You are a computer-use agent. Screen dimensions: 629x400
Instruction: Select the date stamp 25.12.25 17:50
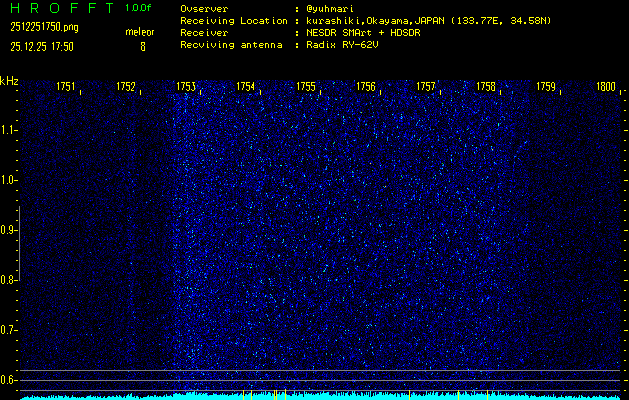tap(42, 47)
